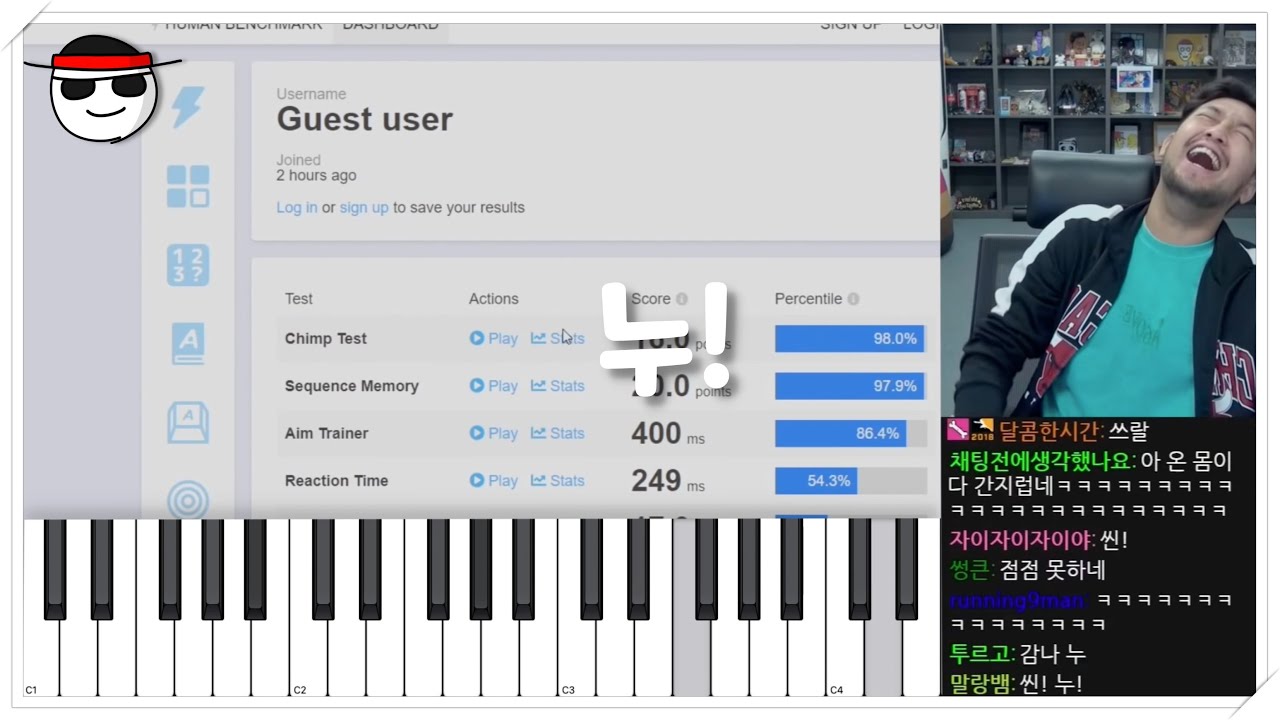Click the streamer webcam video feed
The image size is (1280, 720).
coord(1098,220)
